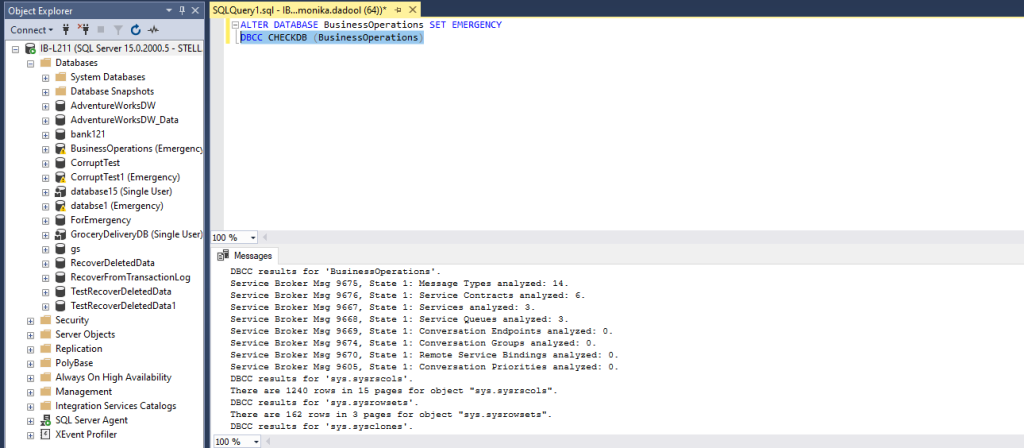Expand the AdventureWorksDW database
Image resolution: width=1024 pixels, height=448 pixels.
coord(45,106)
